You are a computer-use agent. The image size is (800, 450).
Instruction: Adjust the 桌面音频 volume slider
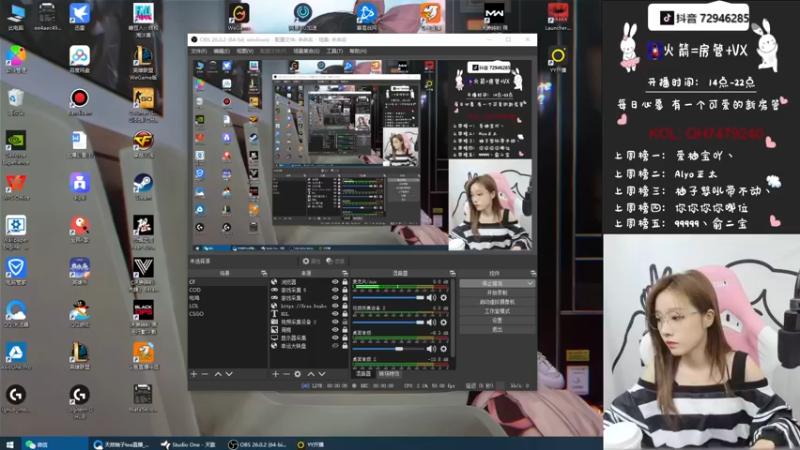pos(389,349)
